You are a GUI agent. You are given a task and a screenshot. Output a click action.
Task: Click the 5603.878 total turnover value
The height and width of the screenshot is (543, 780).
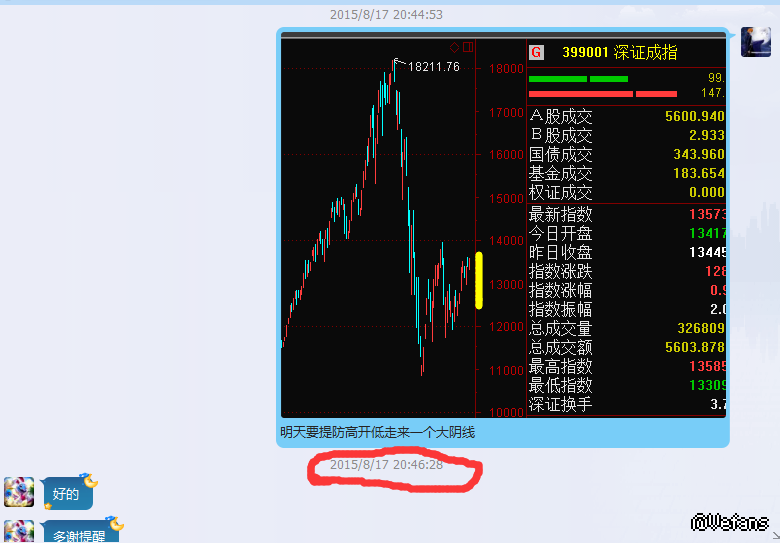[695, 347]
